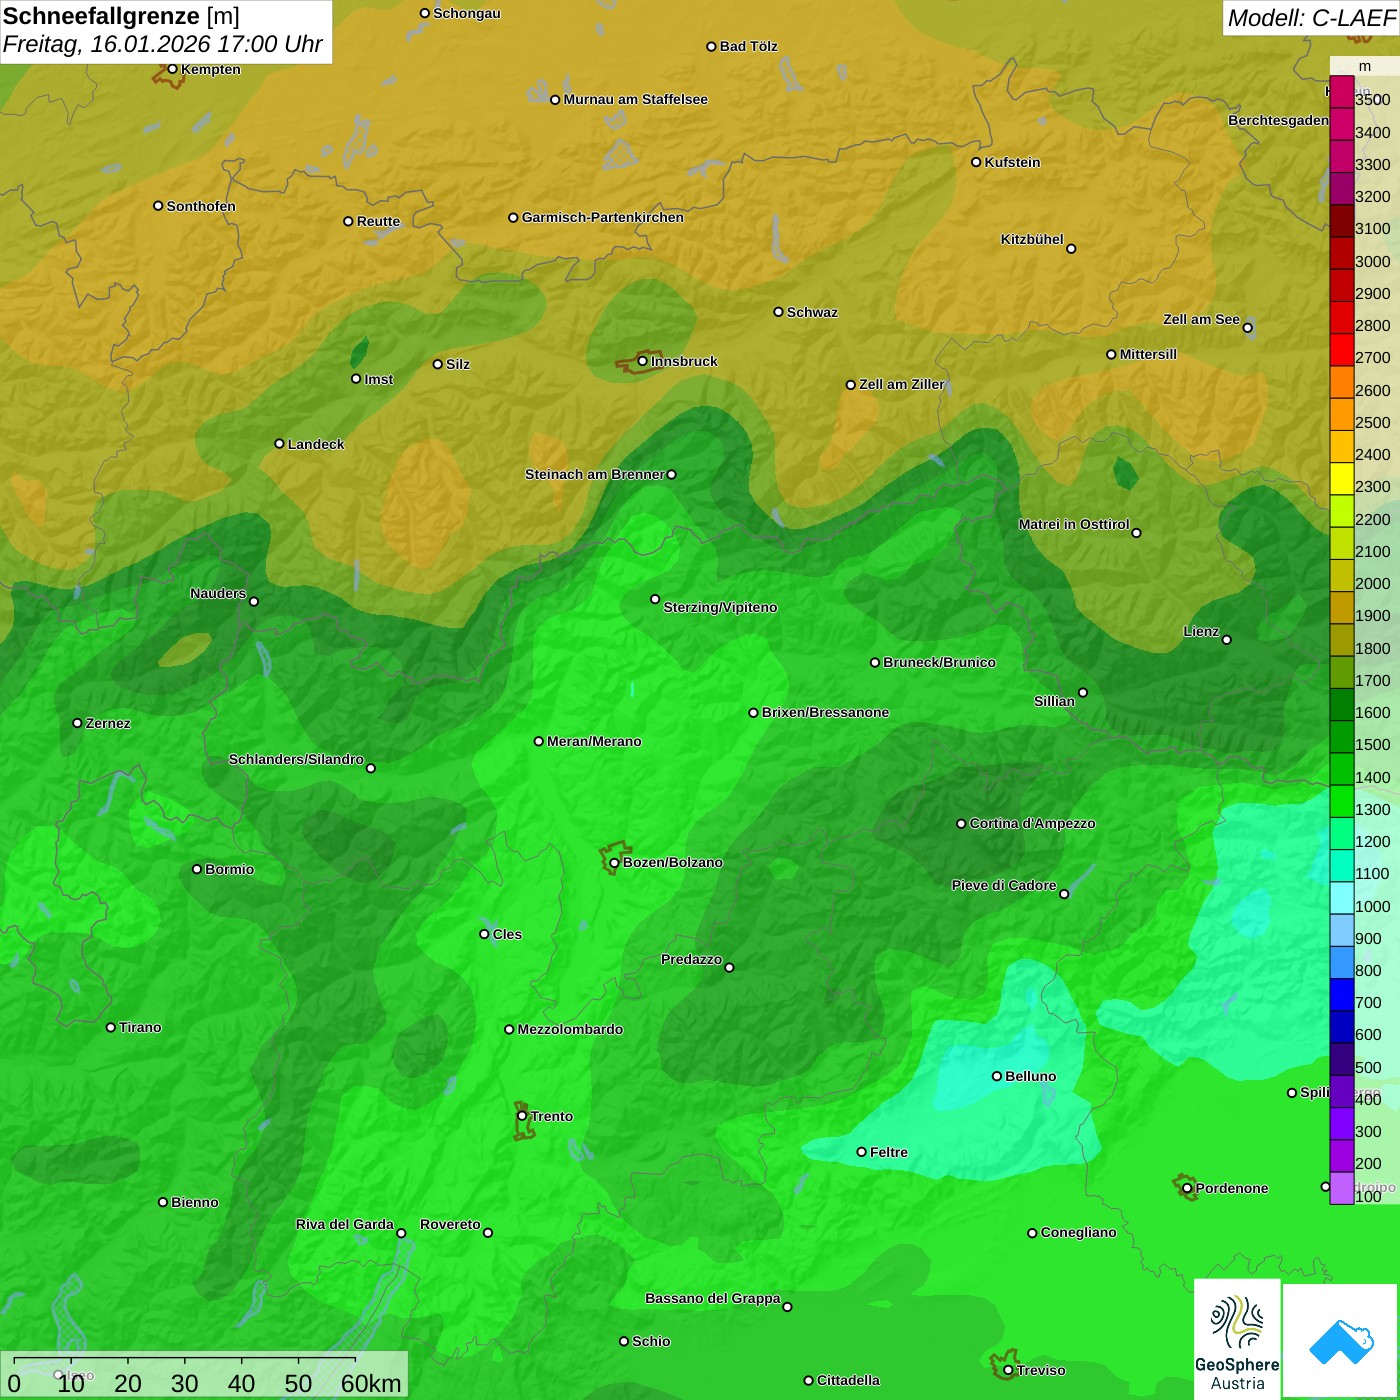Click the Feltre marker dot

pos(861,1152)
